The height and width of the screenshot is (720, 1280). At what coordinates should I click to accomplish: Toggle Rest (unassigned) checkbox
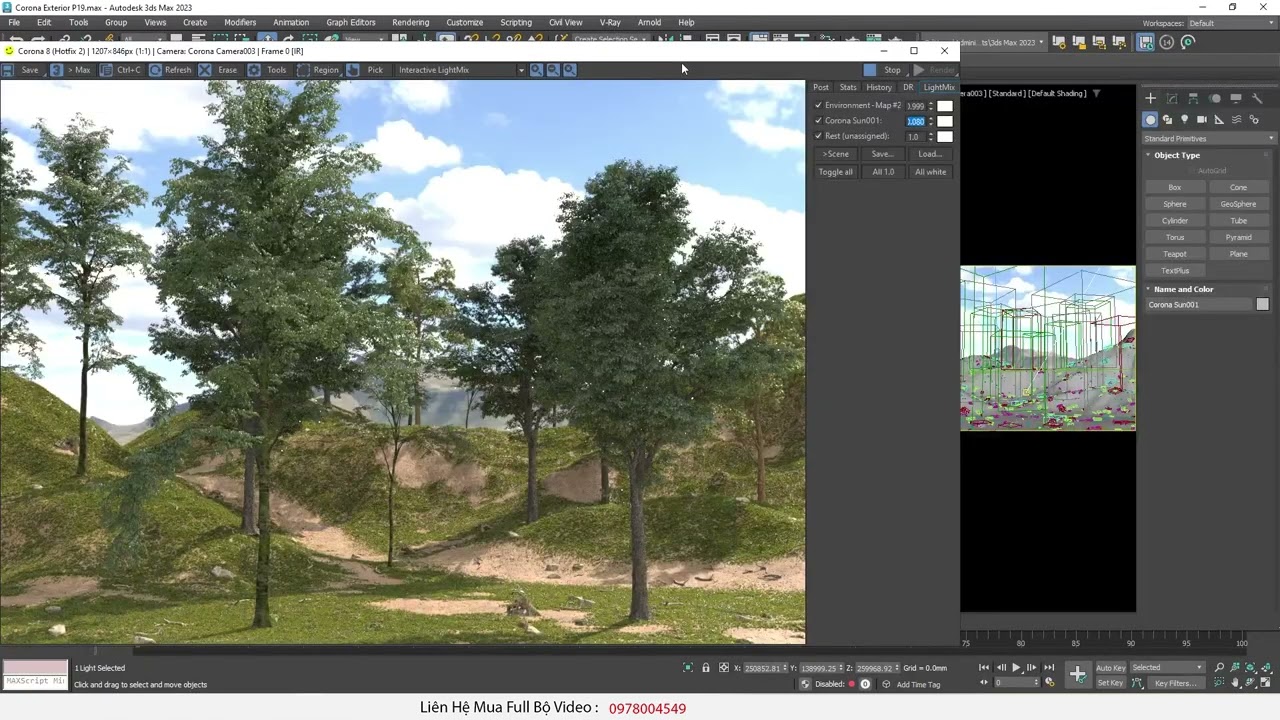818,136
